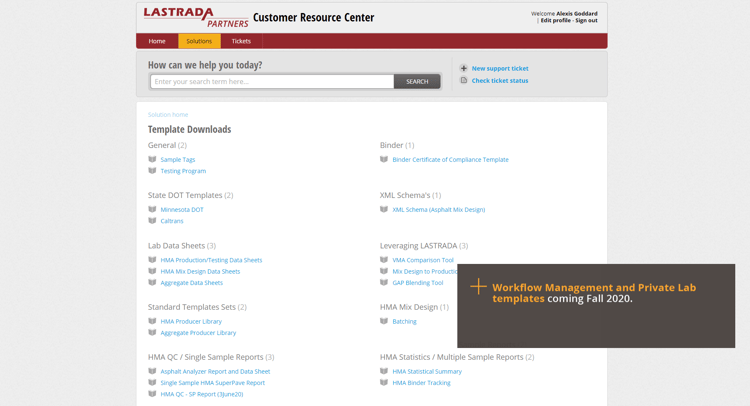The image size is (750, 406).
Task: Open HMA Statistical Summary article
Action: point(427,372)
